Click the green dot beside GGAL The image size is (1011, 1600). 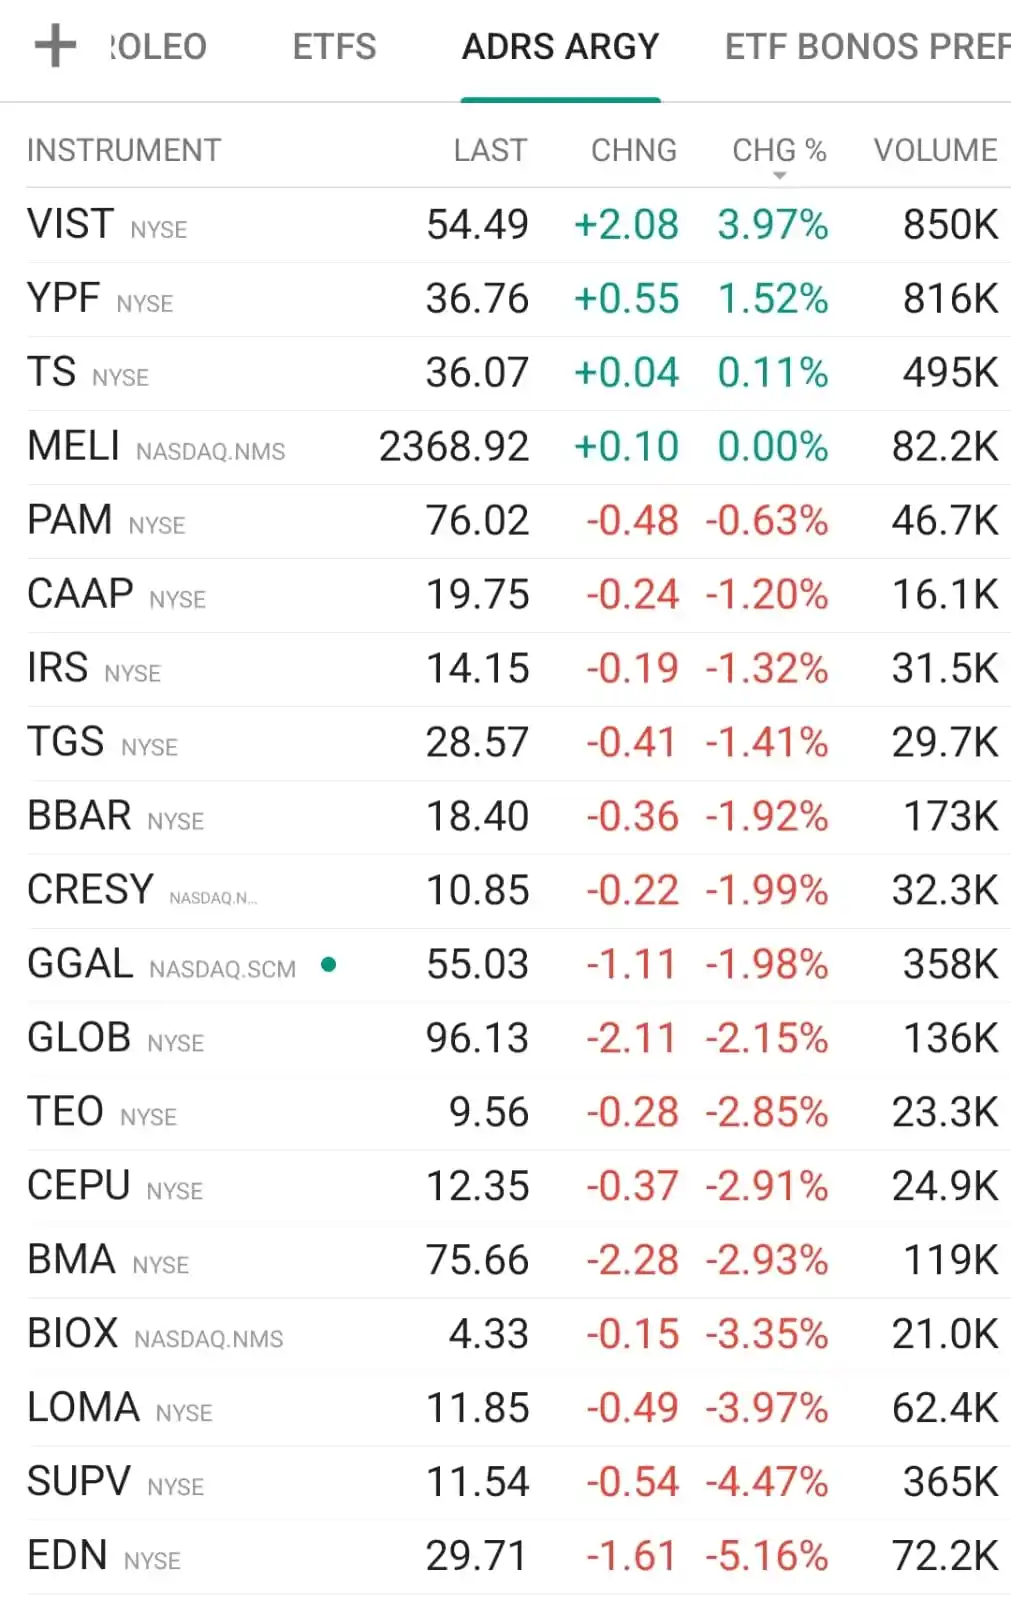(328, 965)
